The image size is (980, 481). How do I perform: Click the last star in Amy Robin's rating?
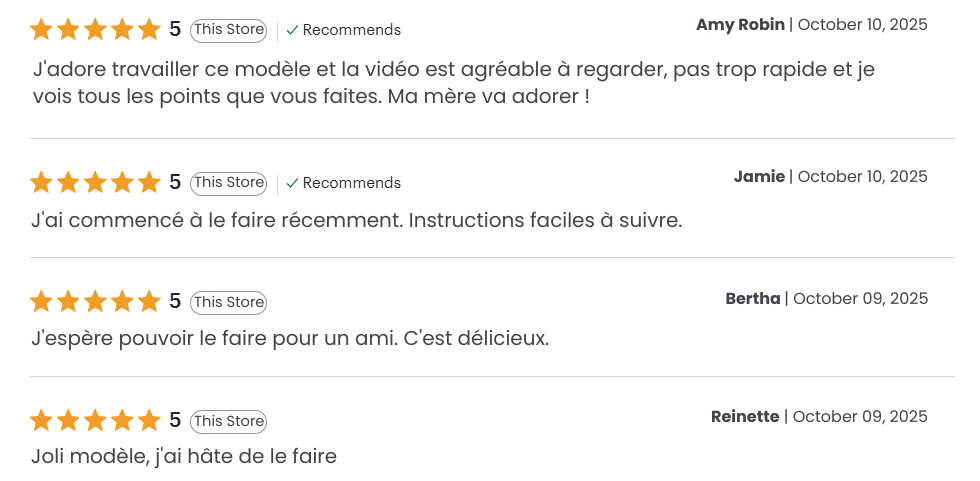(149, 30)
